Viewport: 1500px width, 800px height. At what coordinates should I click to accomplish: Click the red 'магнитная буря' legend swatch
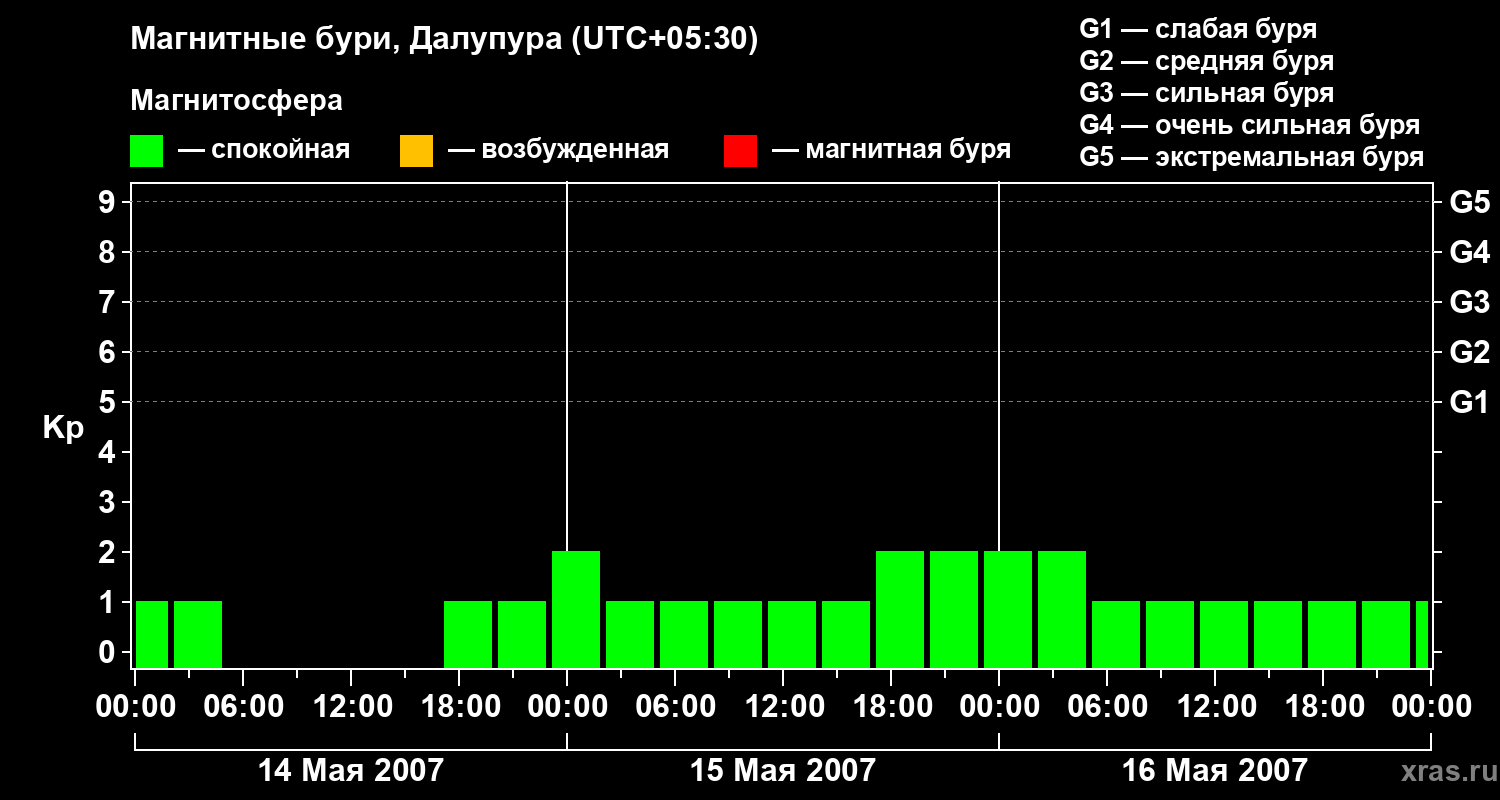pos(740,151)
